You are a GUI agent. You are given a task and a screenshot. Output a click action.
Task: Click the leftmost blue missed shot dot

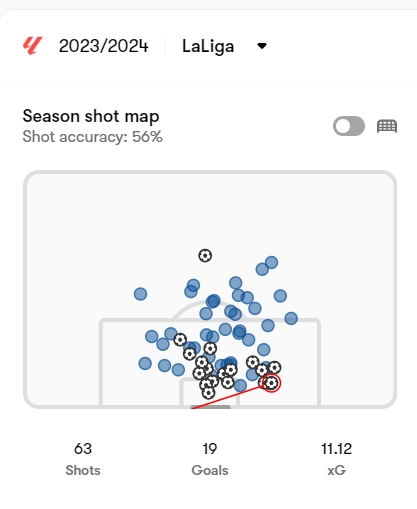(140, 294)
